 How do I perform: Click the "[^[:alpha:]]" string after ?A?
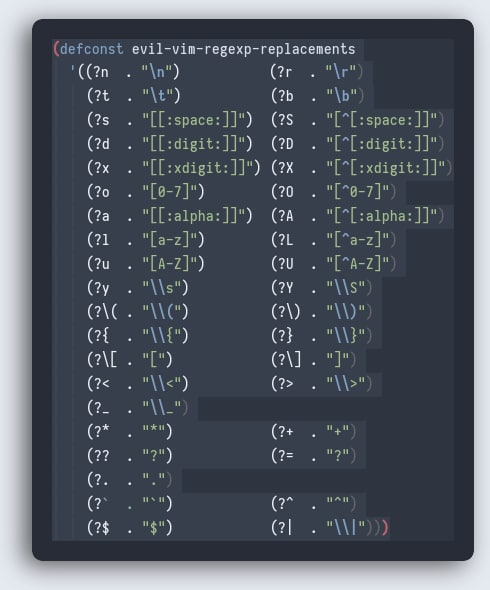(381, 216)
